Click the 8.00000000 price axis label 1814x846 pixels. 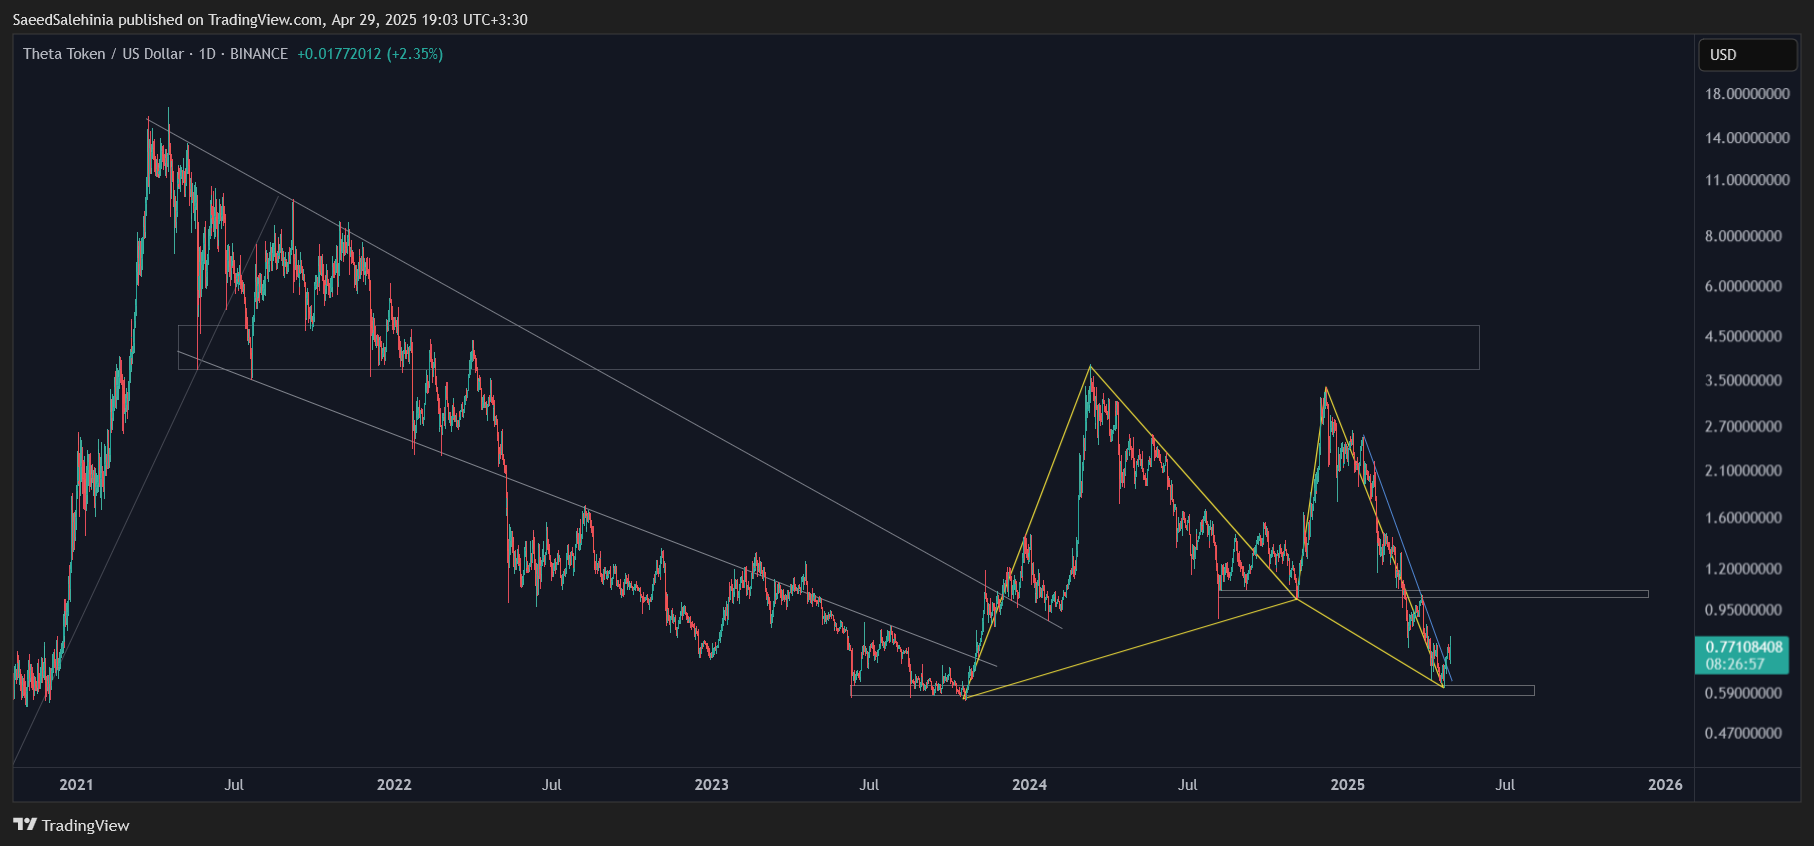click(x=1743, y=236)
